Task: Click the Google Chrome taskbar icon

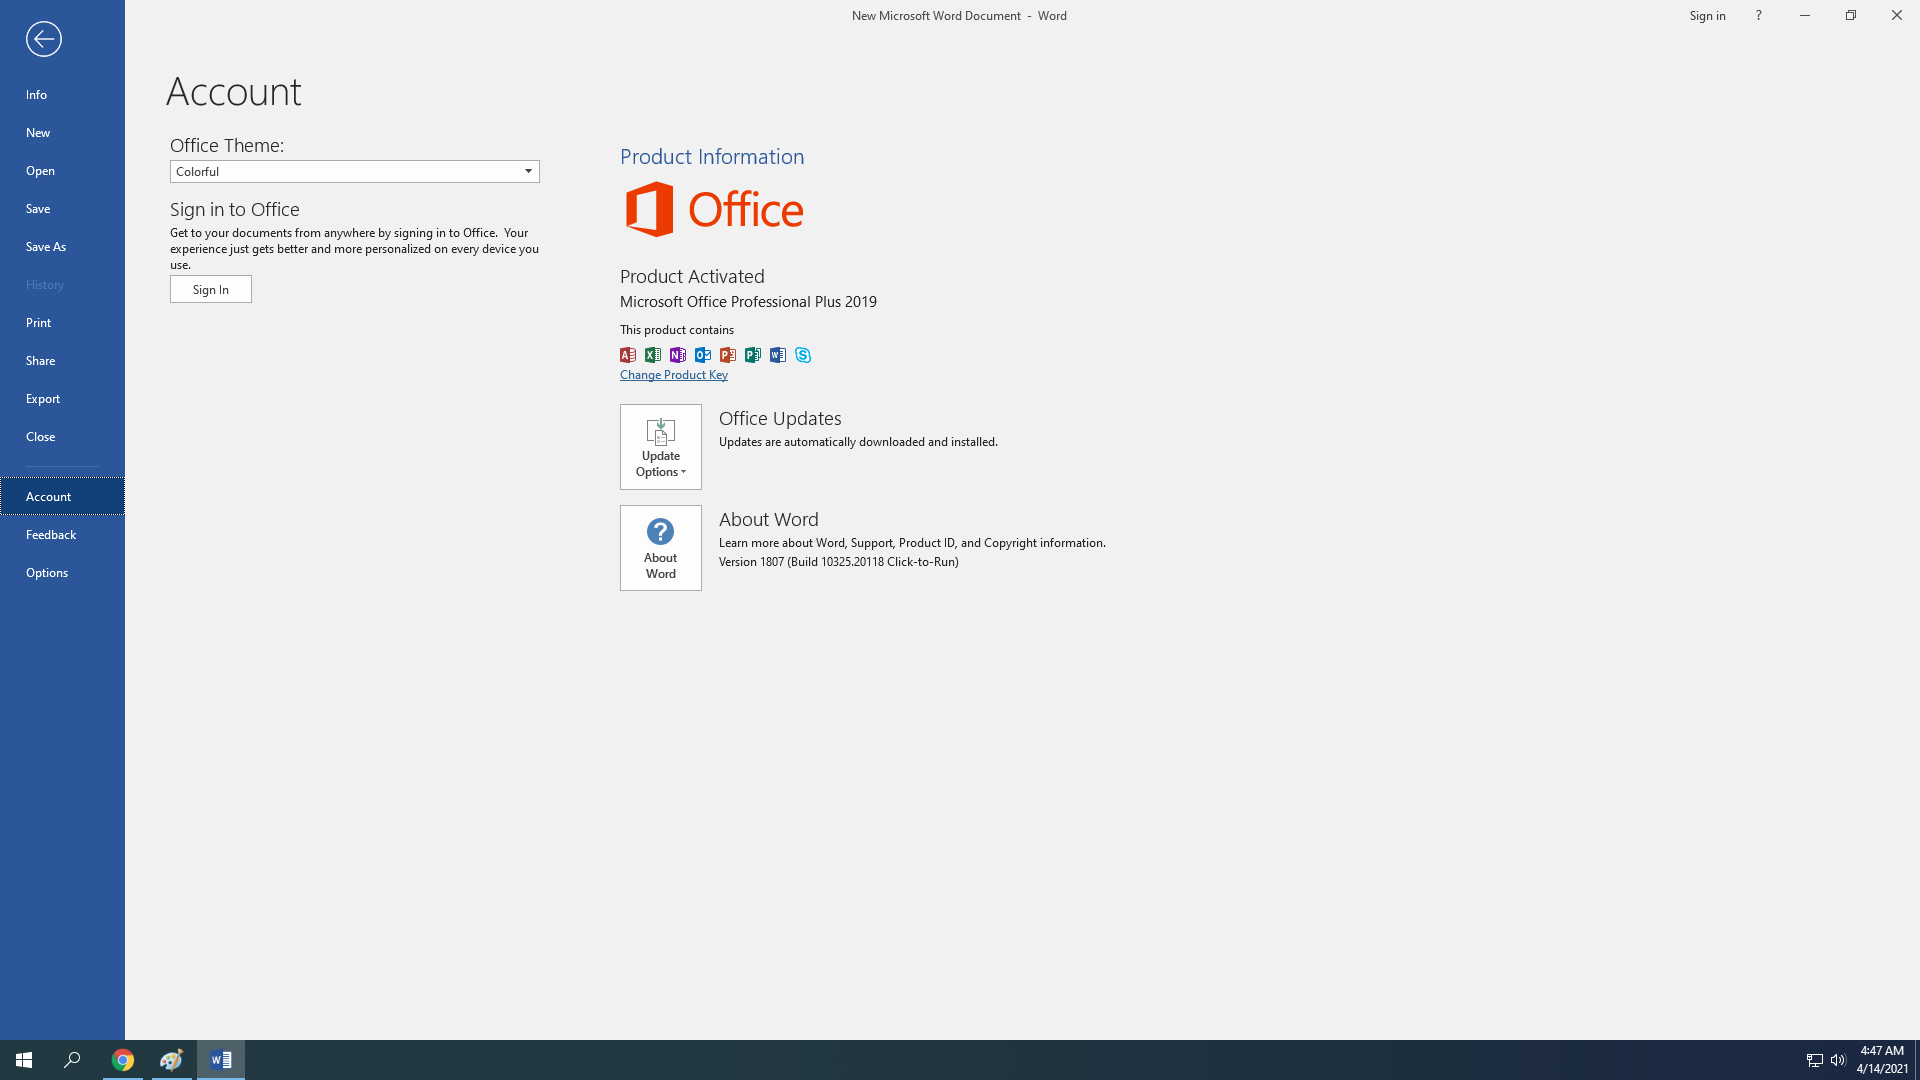Action: (123, 1059)
